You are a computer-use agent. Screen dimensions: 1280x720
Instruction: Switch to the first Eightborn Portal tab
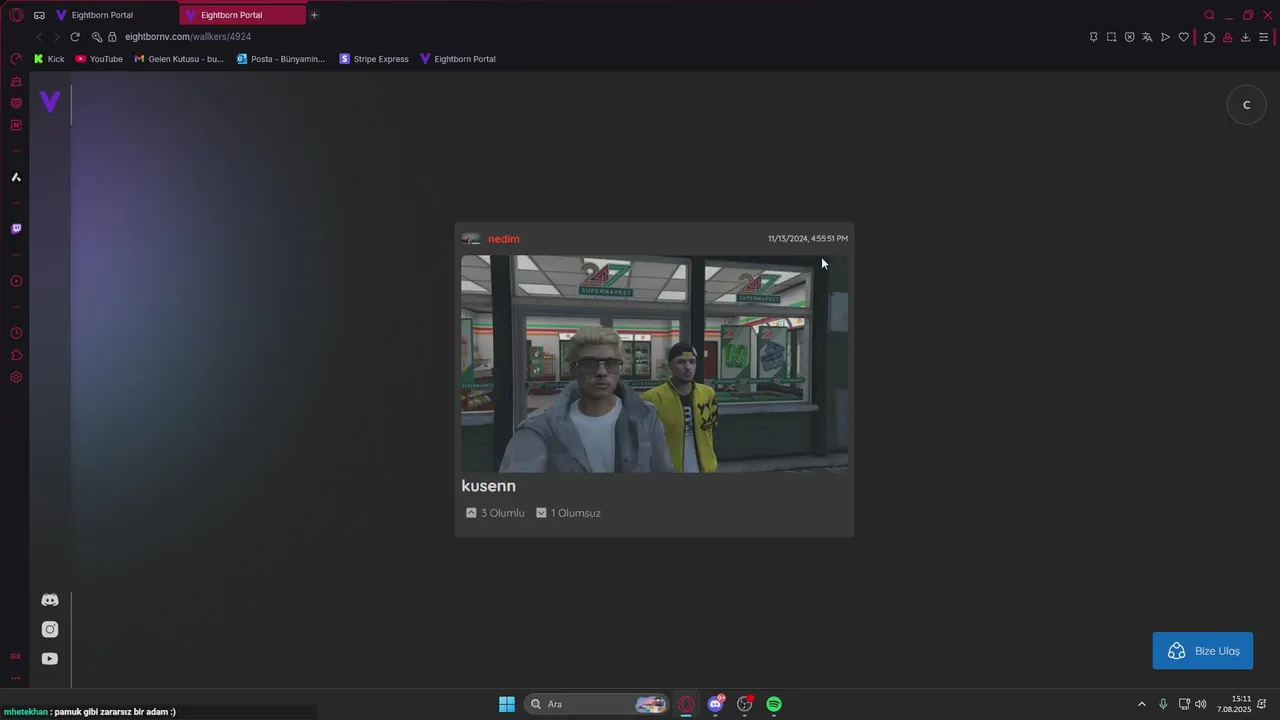pos(115,15)
